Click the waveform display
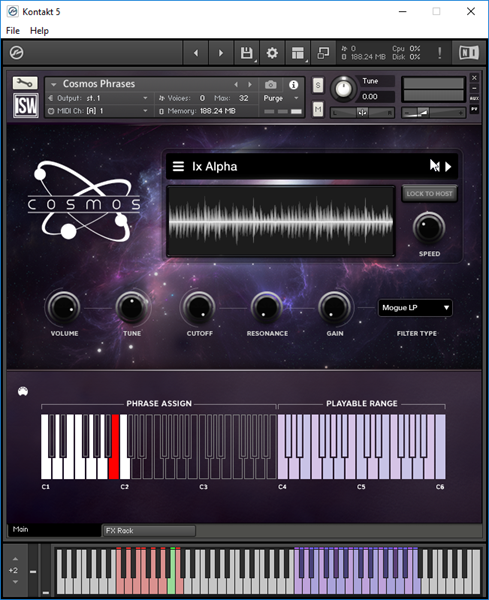Viewport: 489px width, 600px height. coord(281,222)
